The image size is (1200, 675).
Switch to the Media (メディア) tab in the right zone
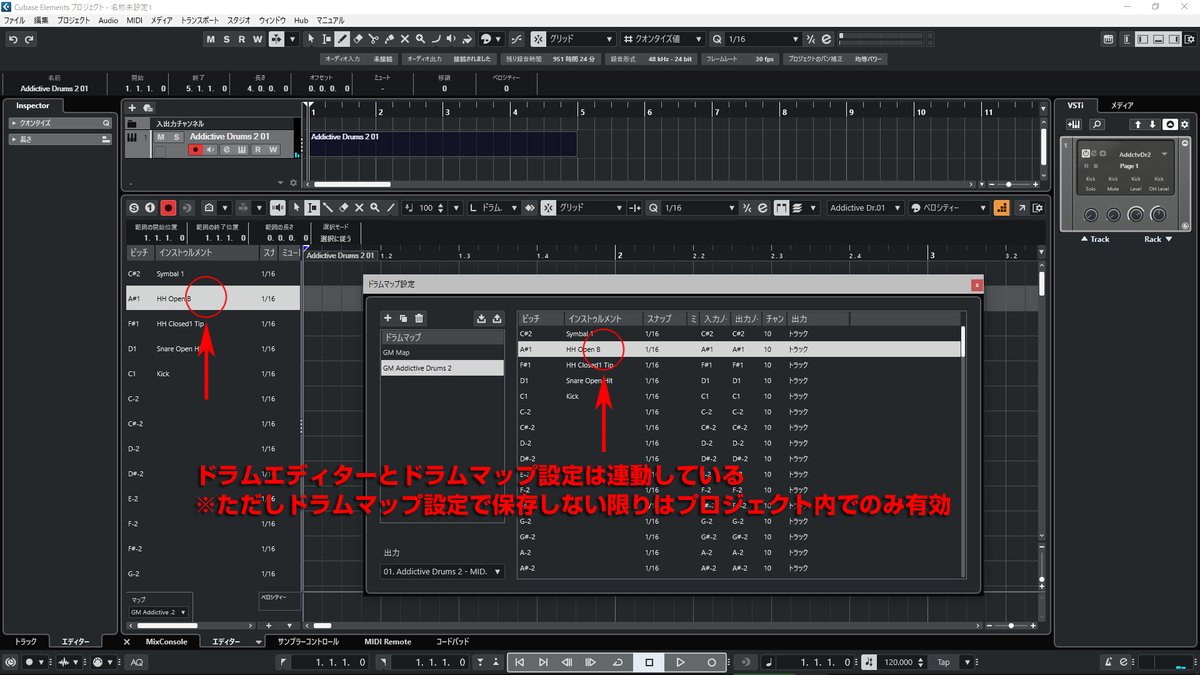(1122, 105)
